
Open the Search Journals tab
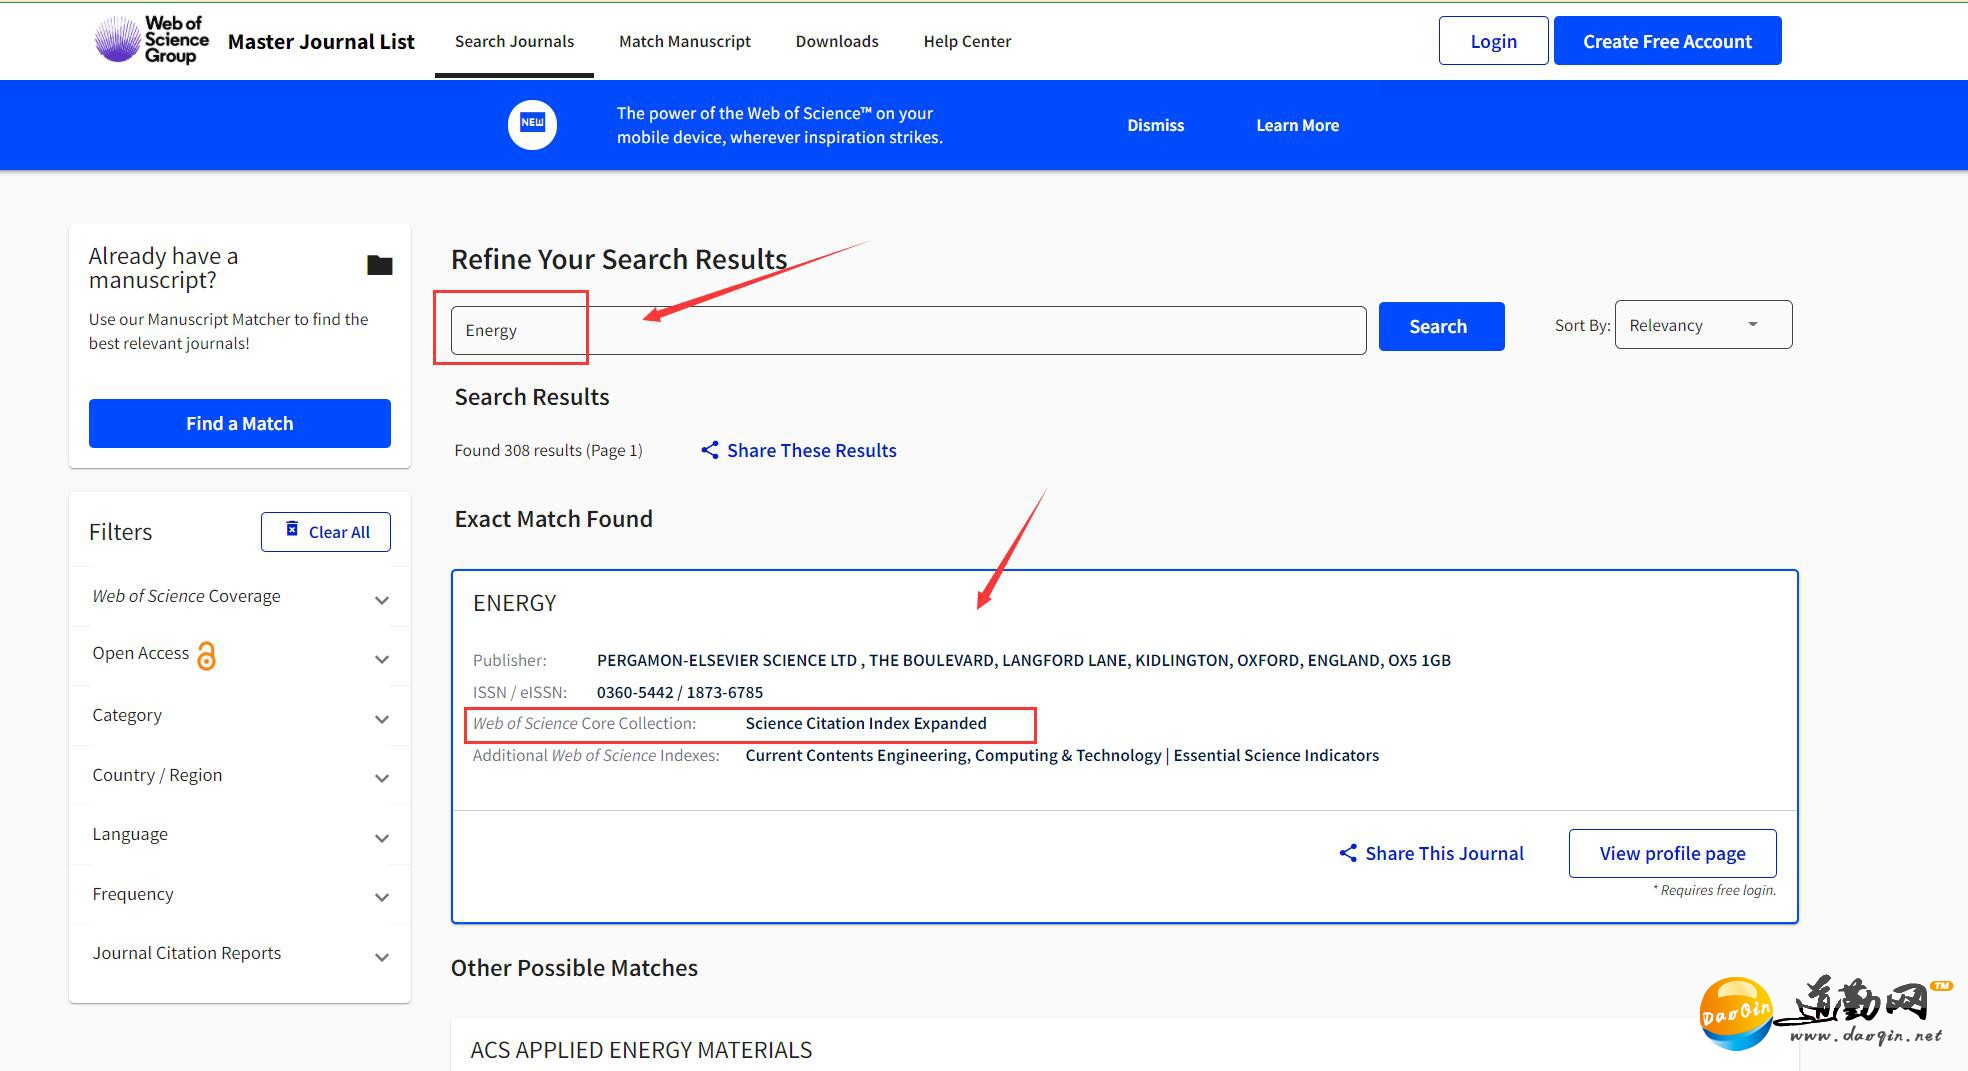tap(514, 41)
